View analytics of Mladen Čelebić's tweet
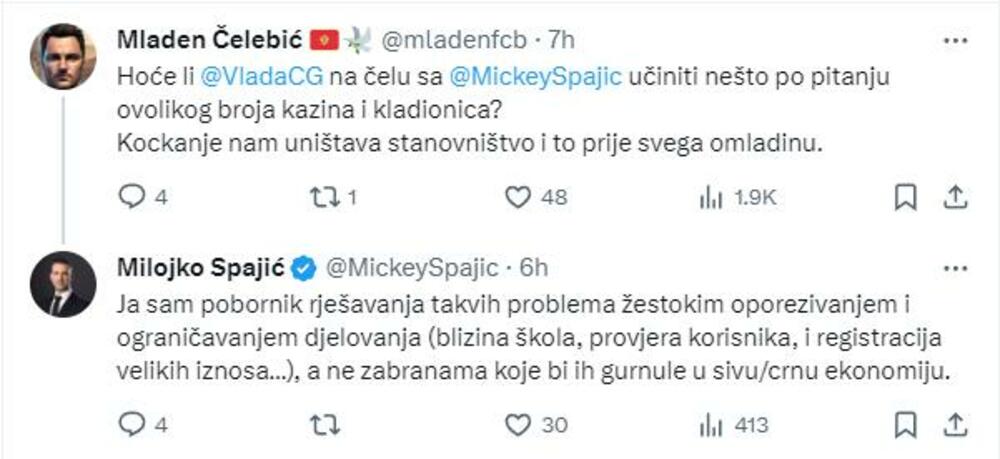This screenshot has width=1000, height=459. click(711, 198)
